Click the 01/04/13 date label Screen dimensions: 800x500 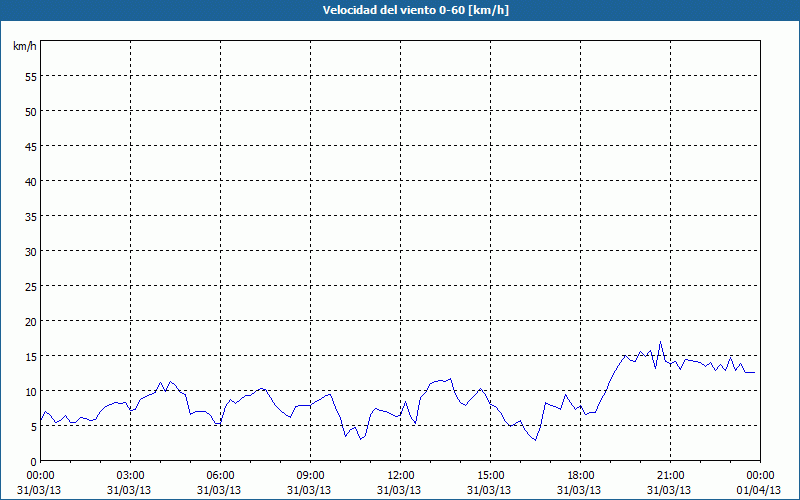[759, 490]
